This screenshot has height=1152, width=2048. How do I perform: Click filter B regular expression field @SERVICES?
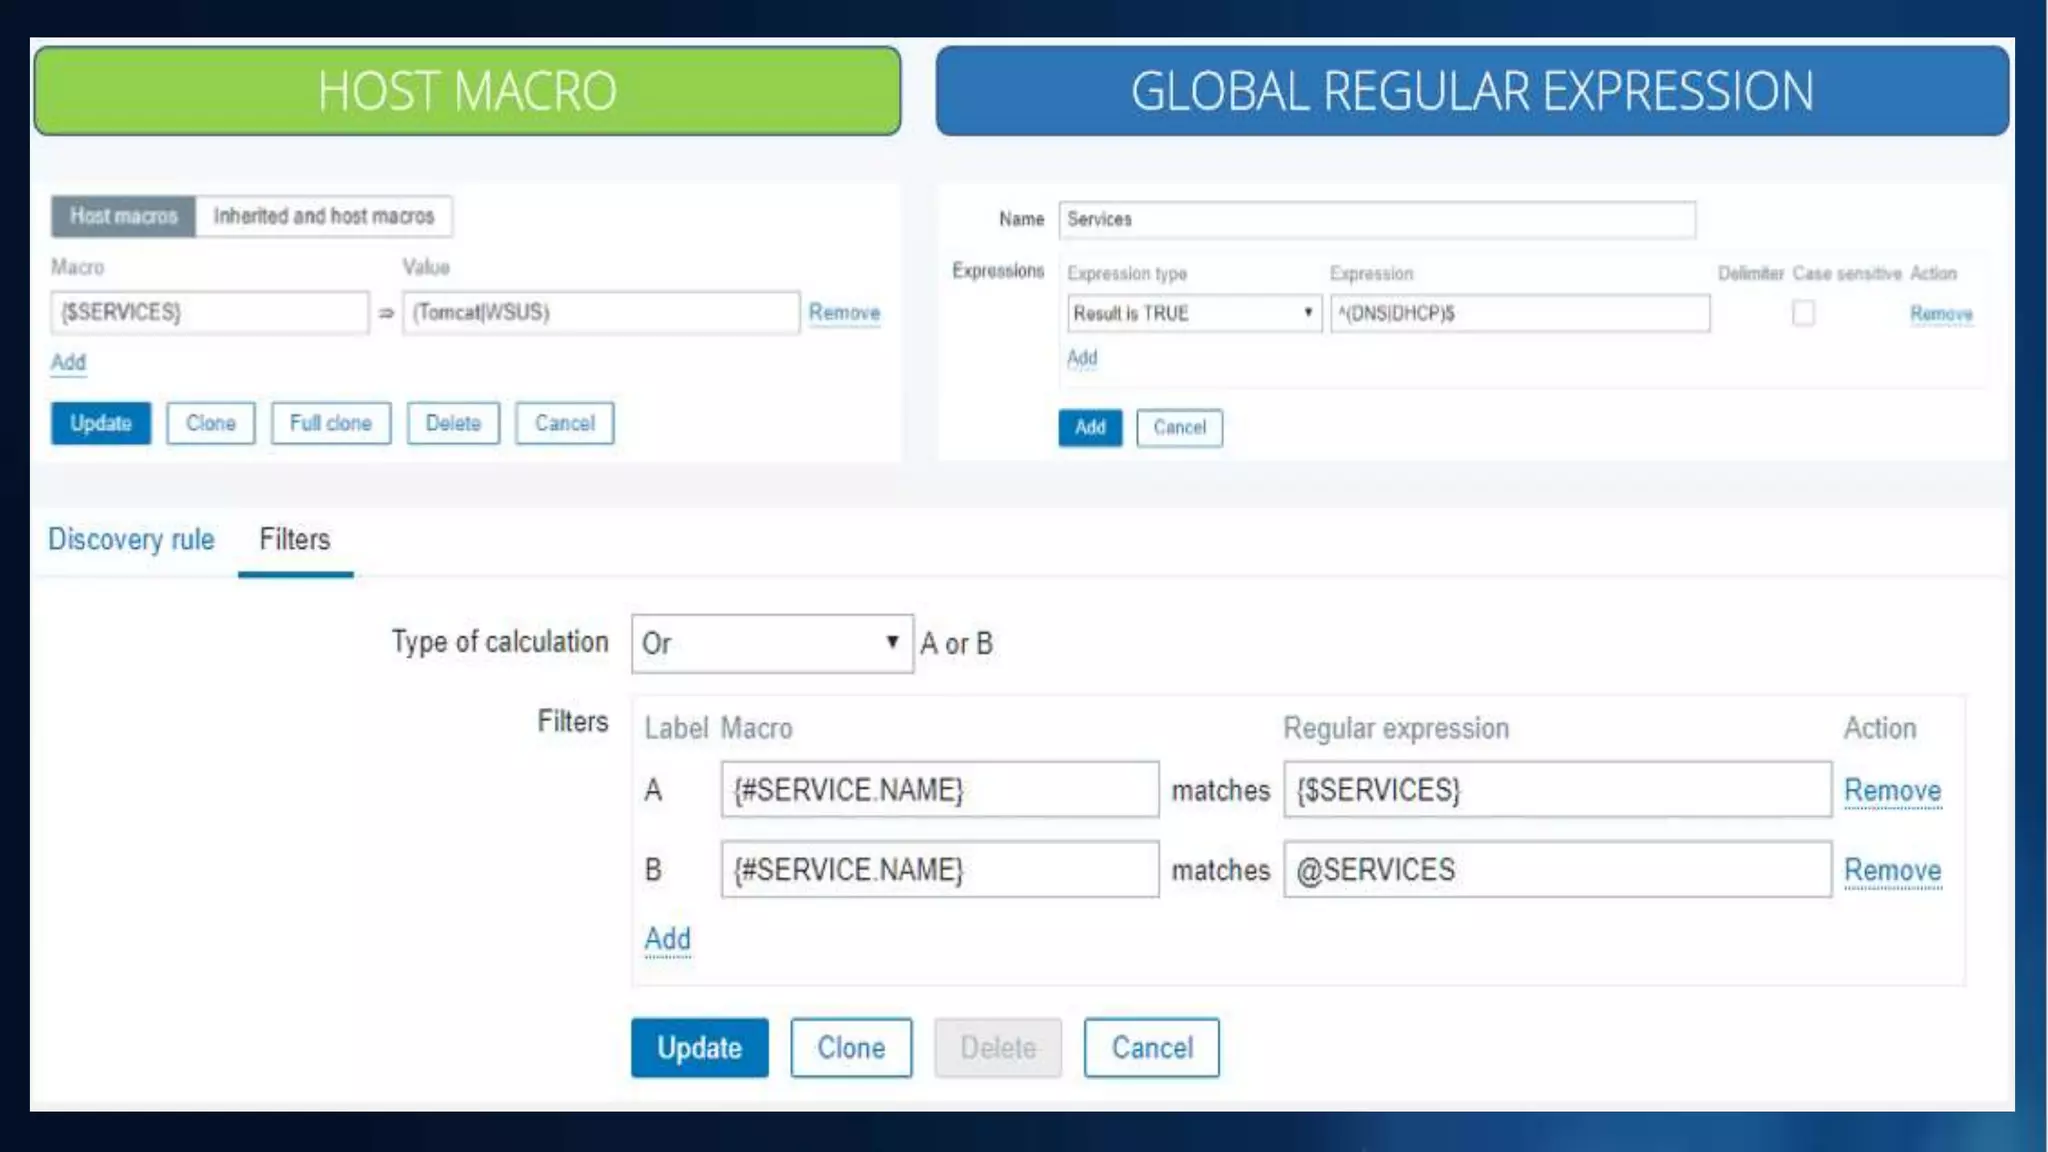(x=1558, y=870)
